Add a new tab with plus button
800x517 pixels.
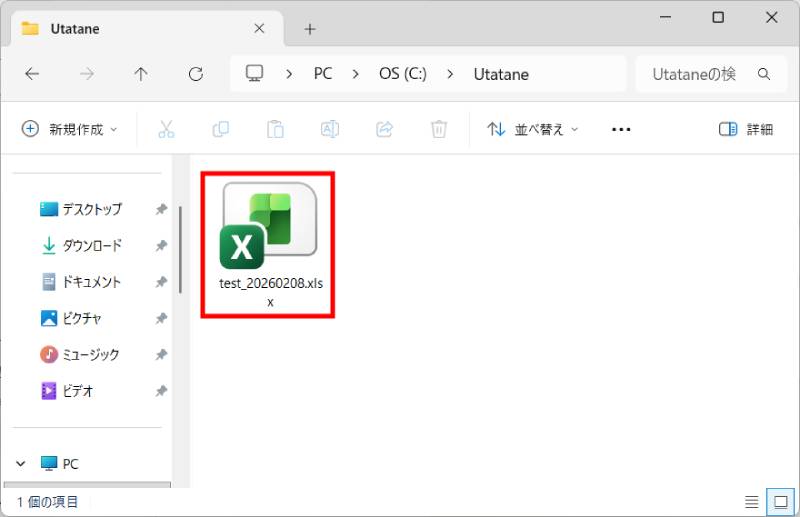coord(310,29)
